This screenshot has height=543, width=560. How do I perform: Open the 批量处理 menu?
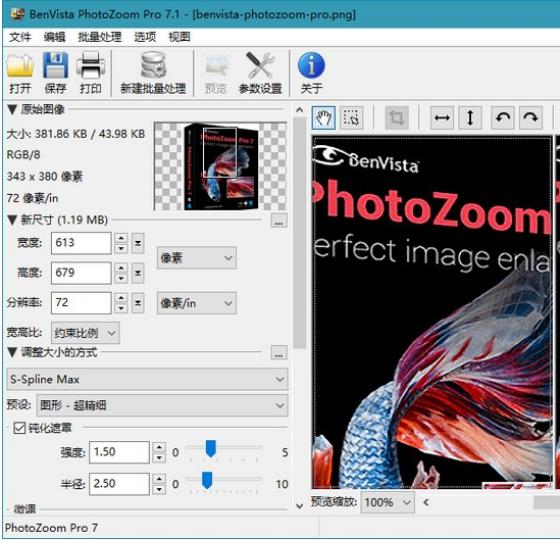[x=100, y=37]
